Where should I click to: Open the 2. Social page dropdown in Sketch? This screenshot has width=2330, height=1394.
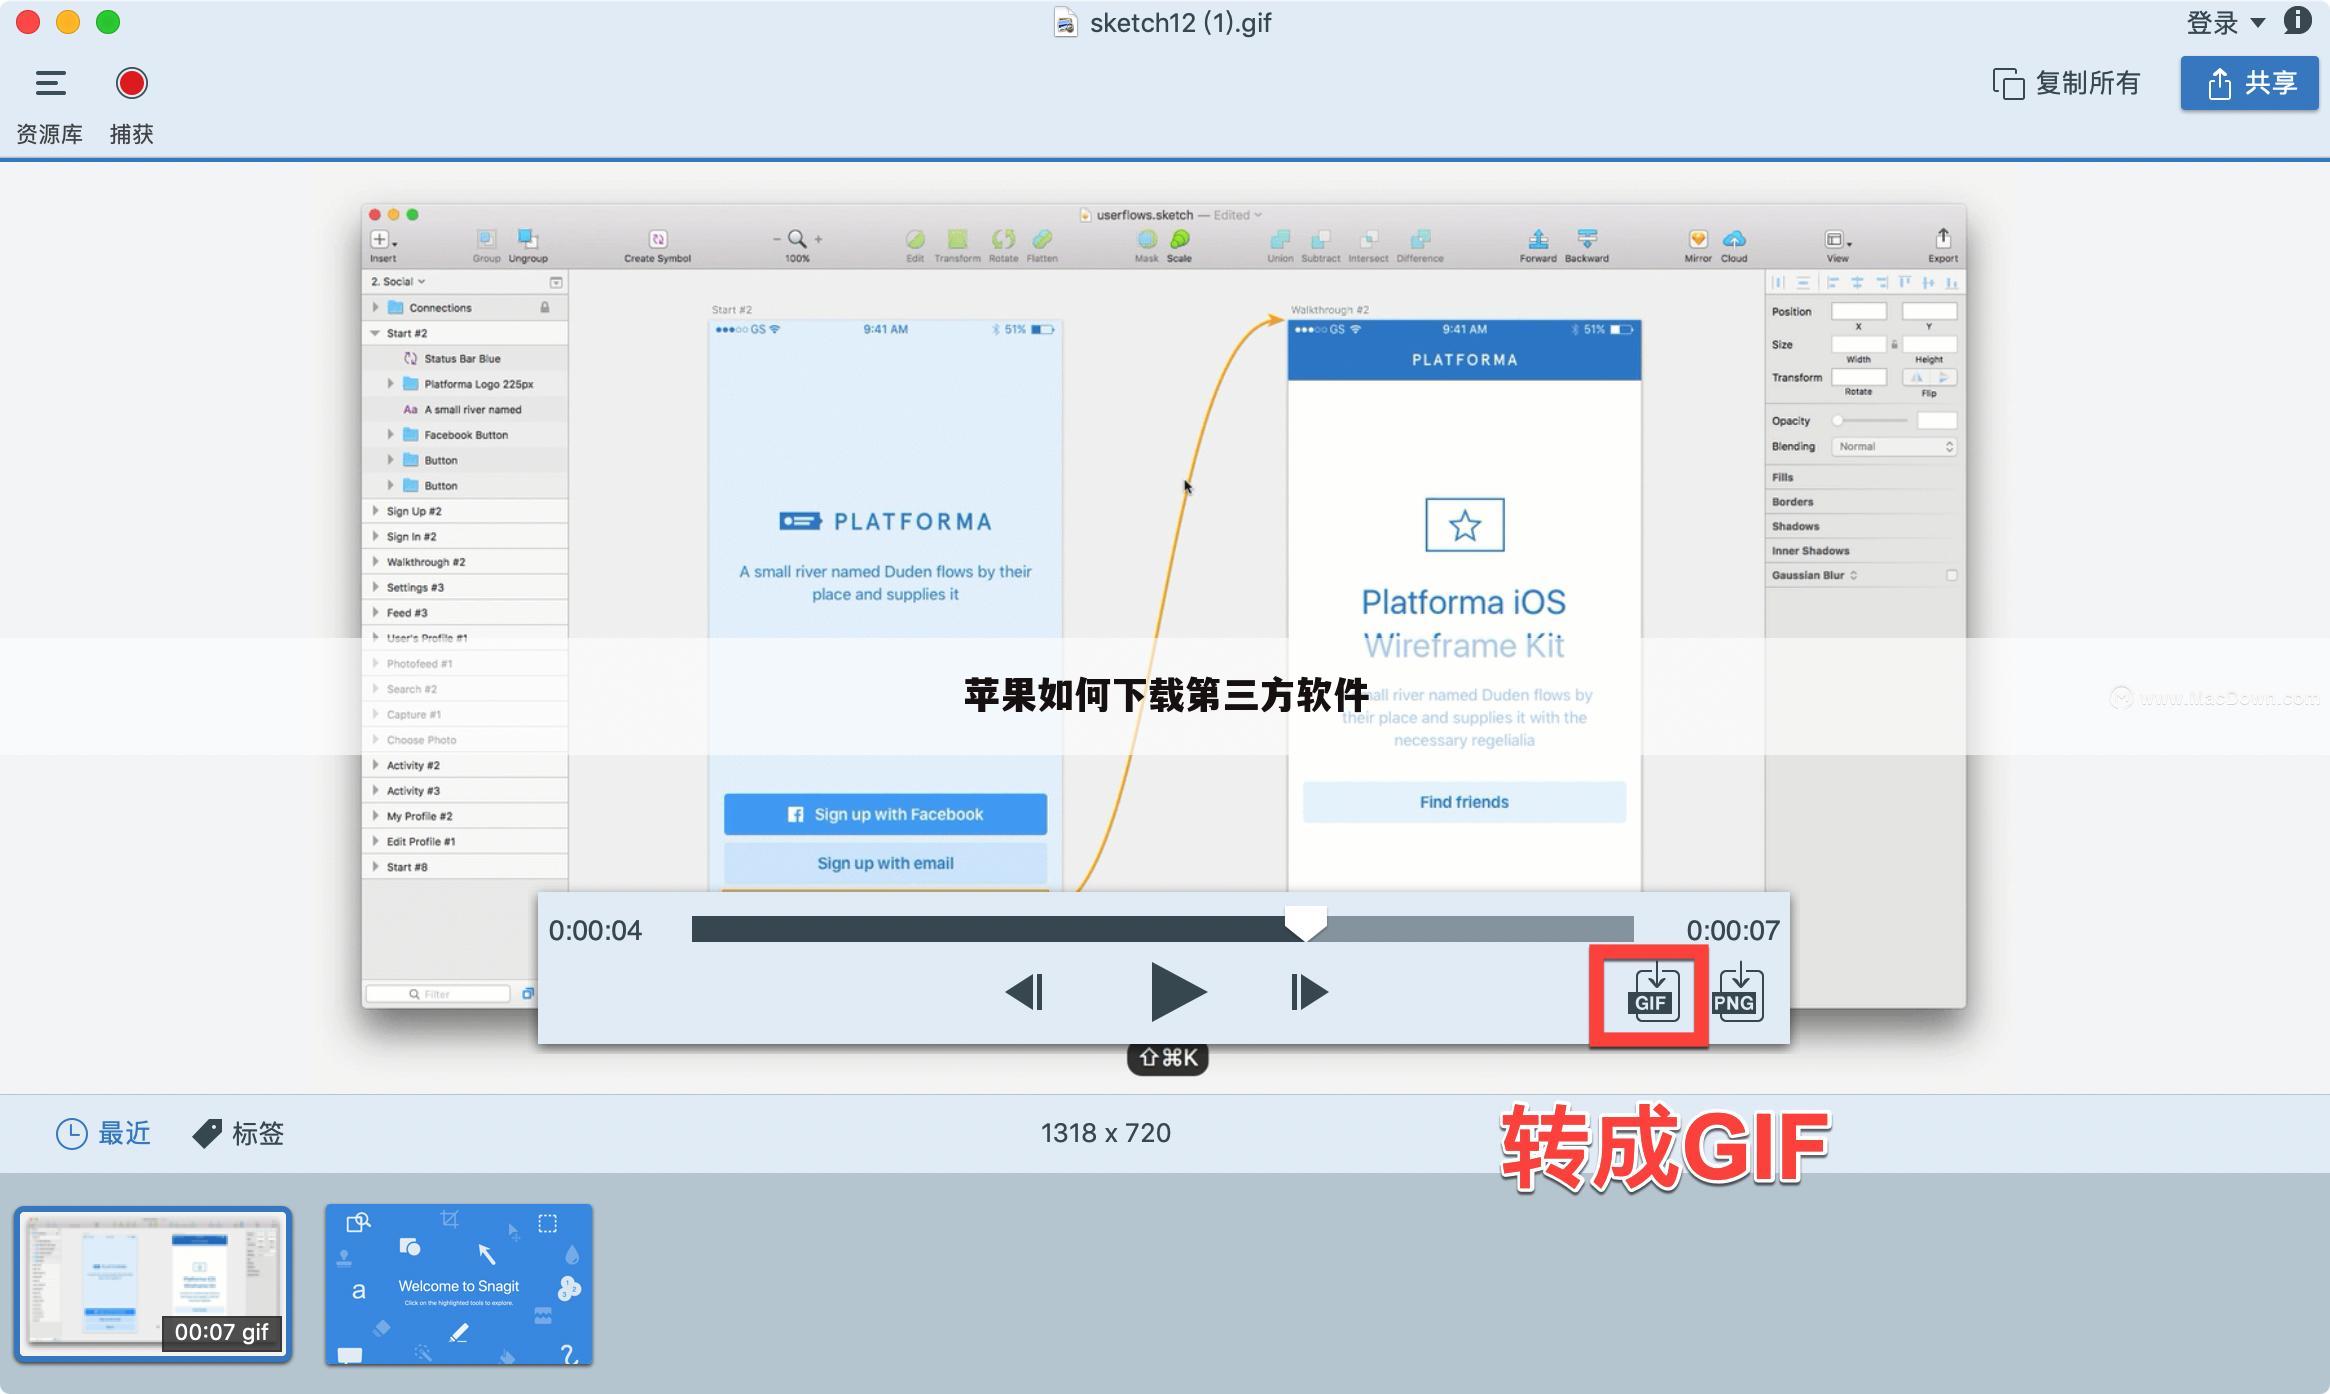click(398, 282)
